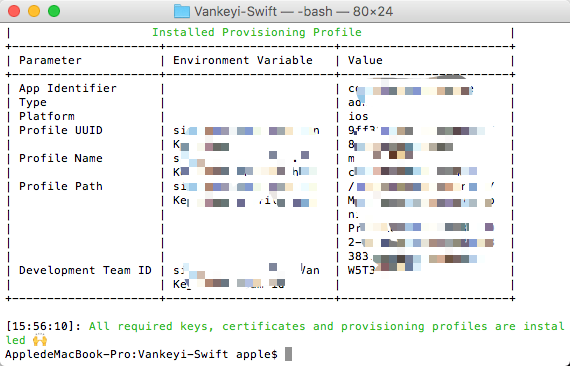
Task: Click the 'ios' platform value
Action: pos(358,116)
